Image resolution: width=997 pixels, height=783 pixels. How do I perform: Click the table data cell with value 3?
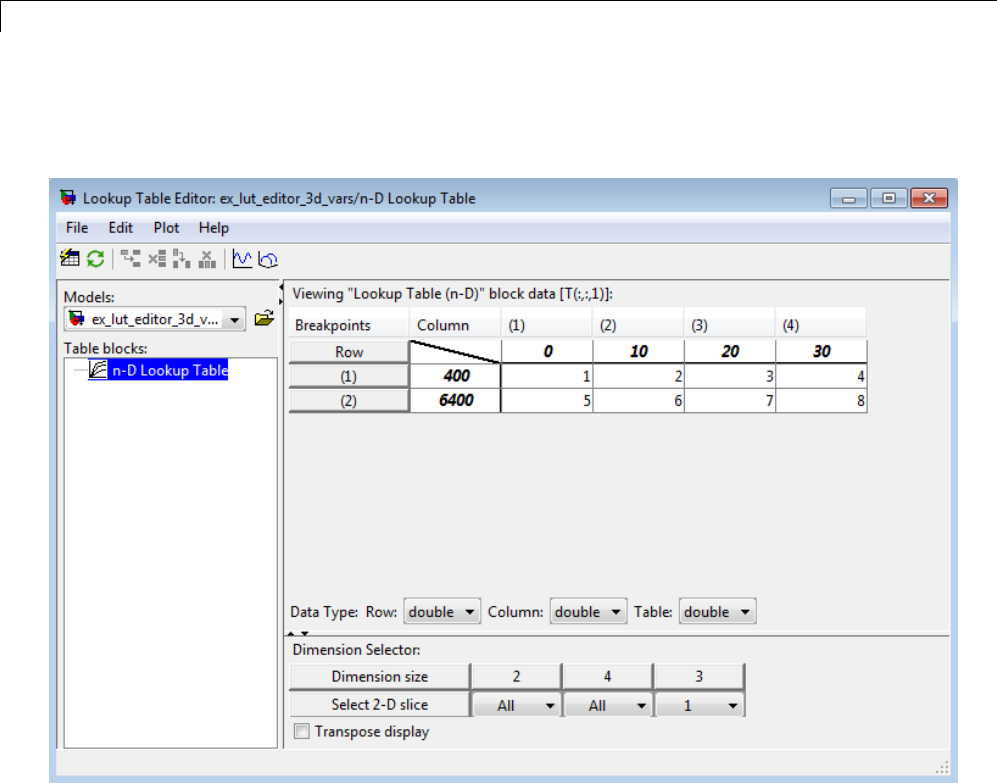point(730,376)
